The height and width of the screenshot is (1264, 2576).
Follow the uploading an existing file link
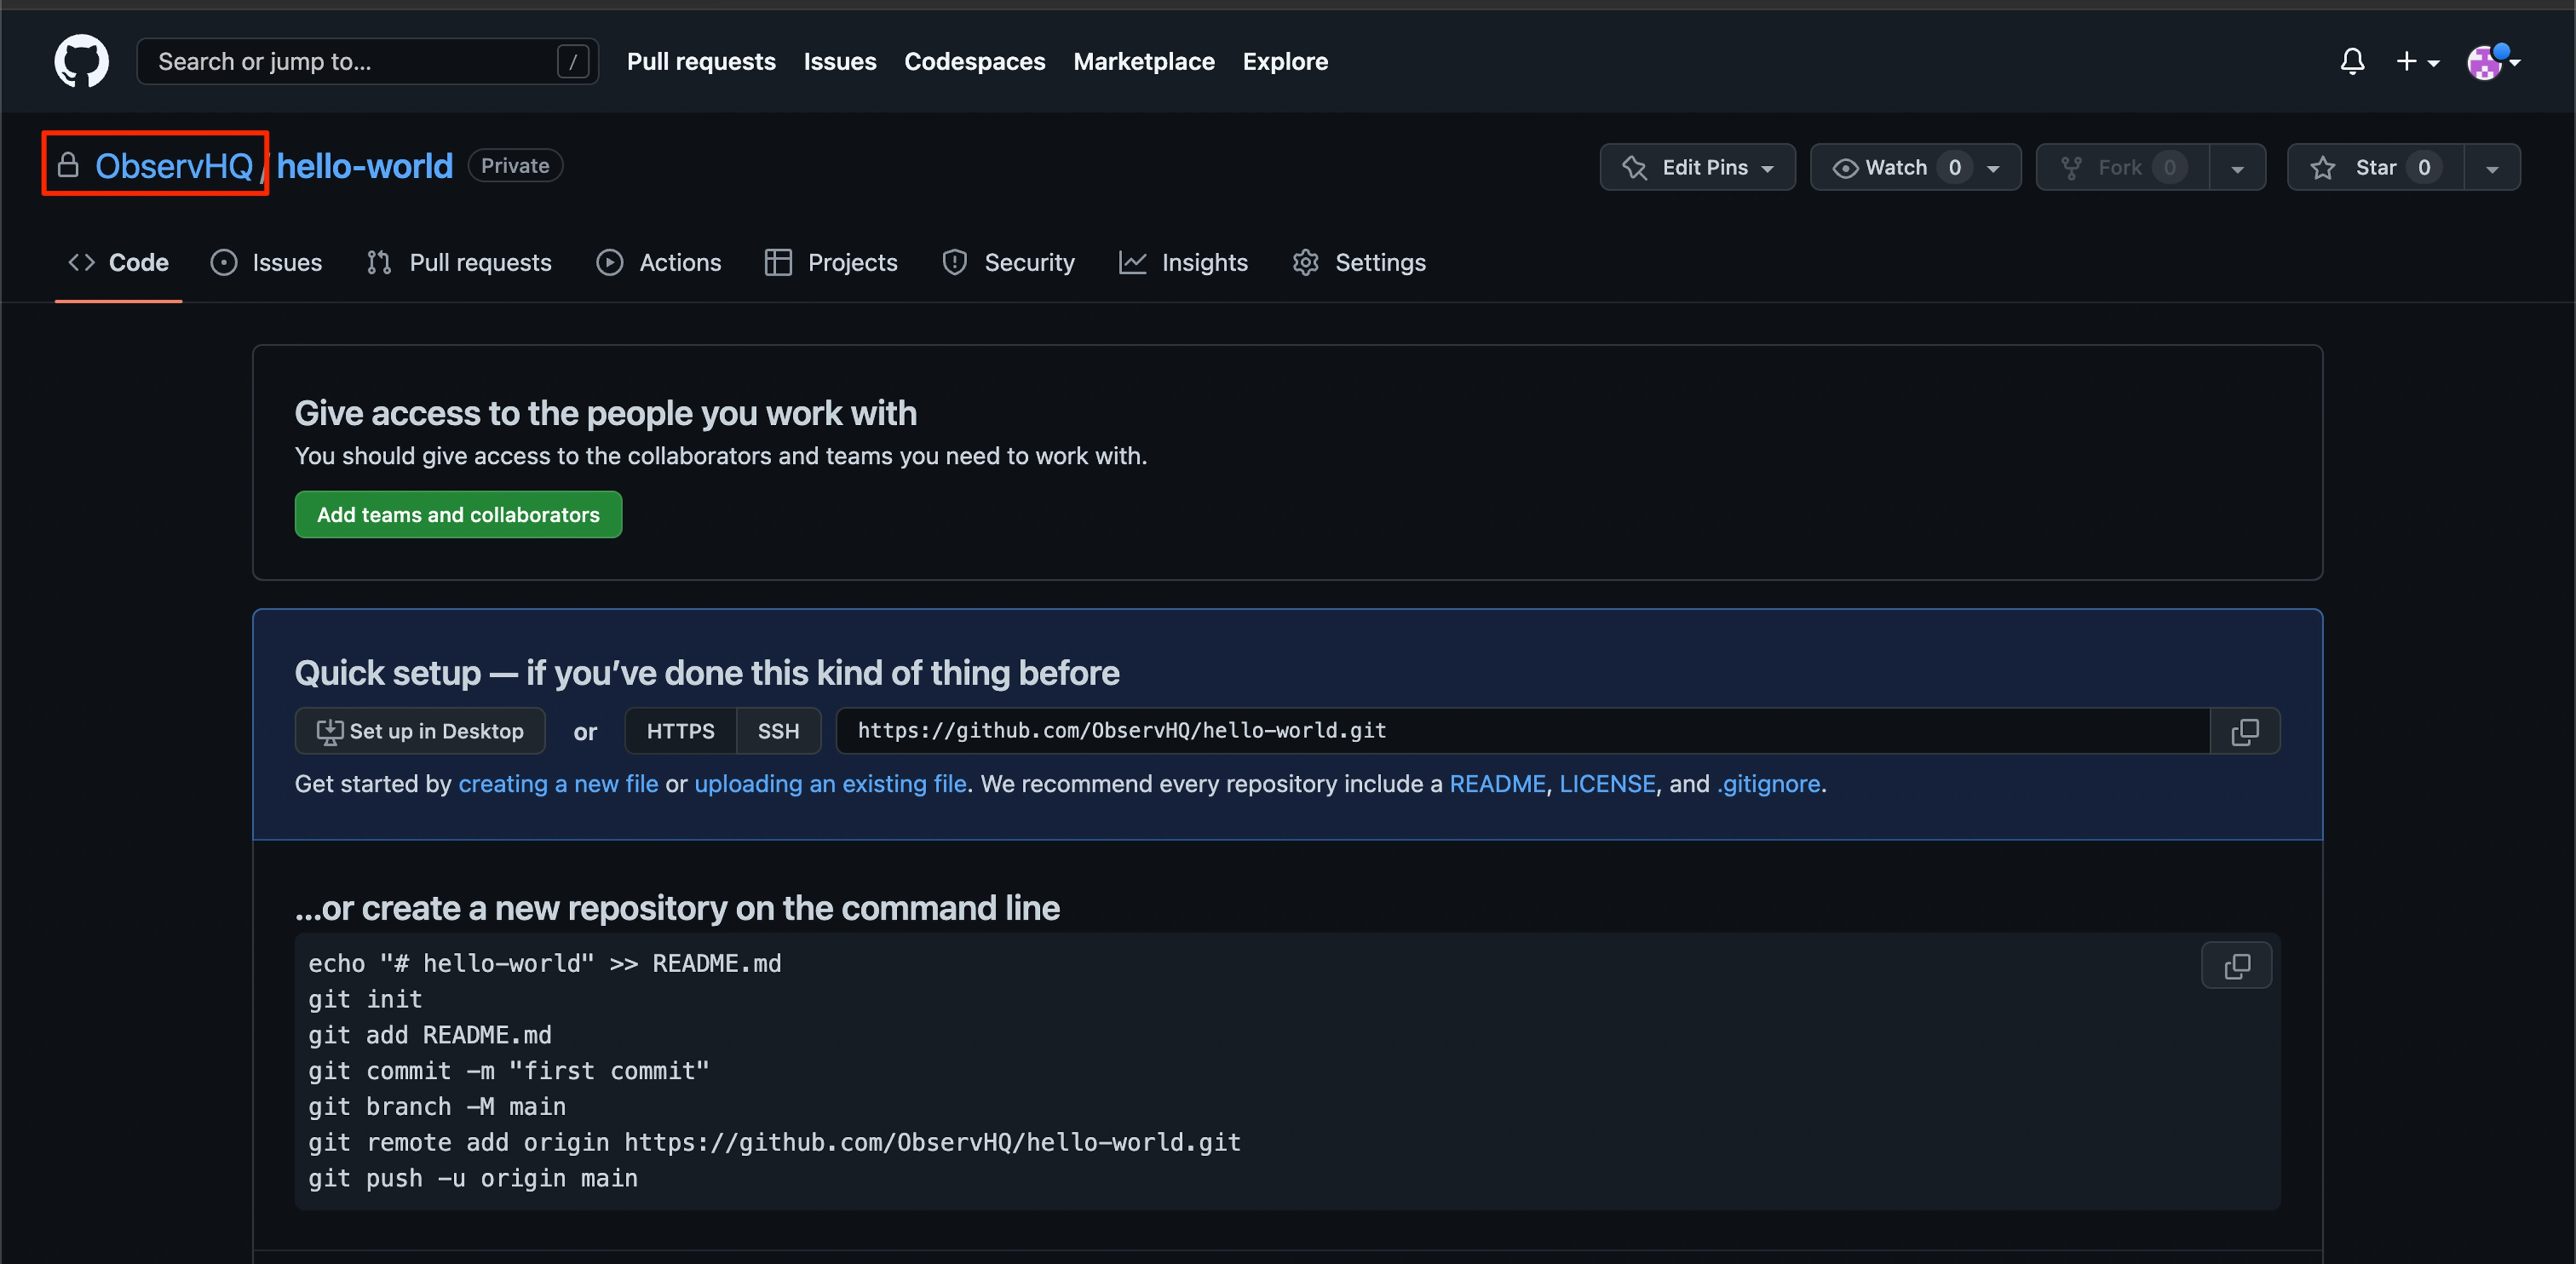coord(830,784)
